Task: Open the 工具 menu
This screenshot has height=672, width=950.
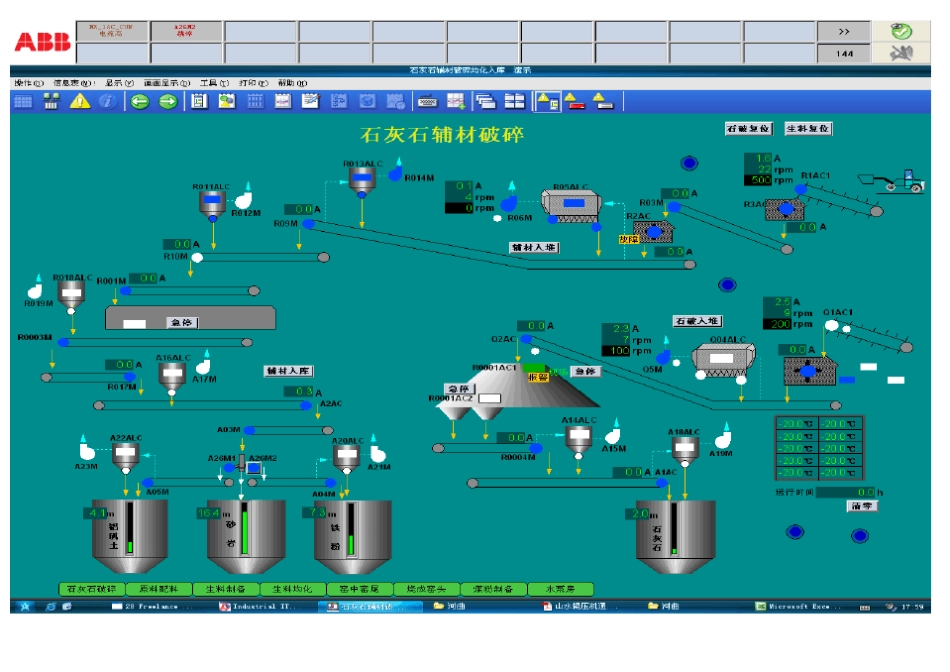Action: (x=214, y=83)
